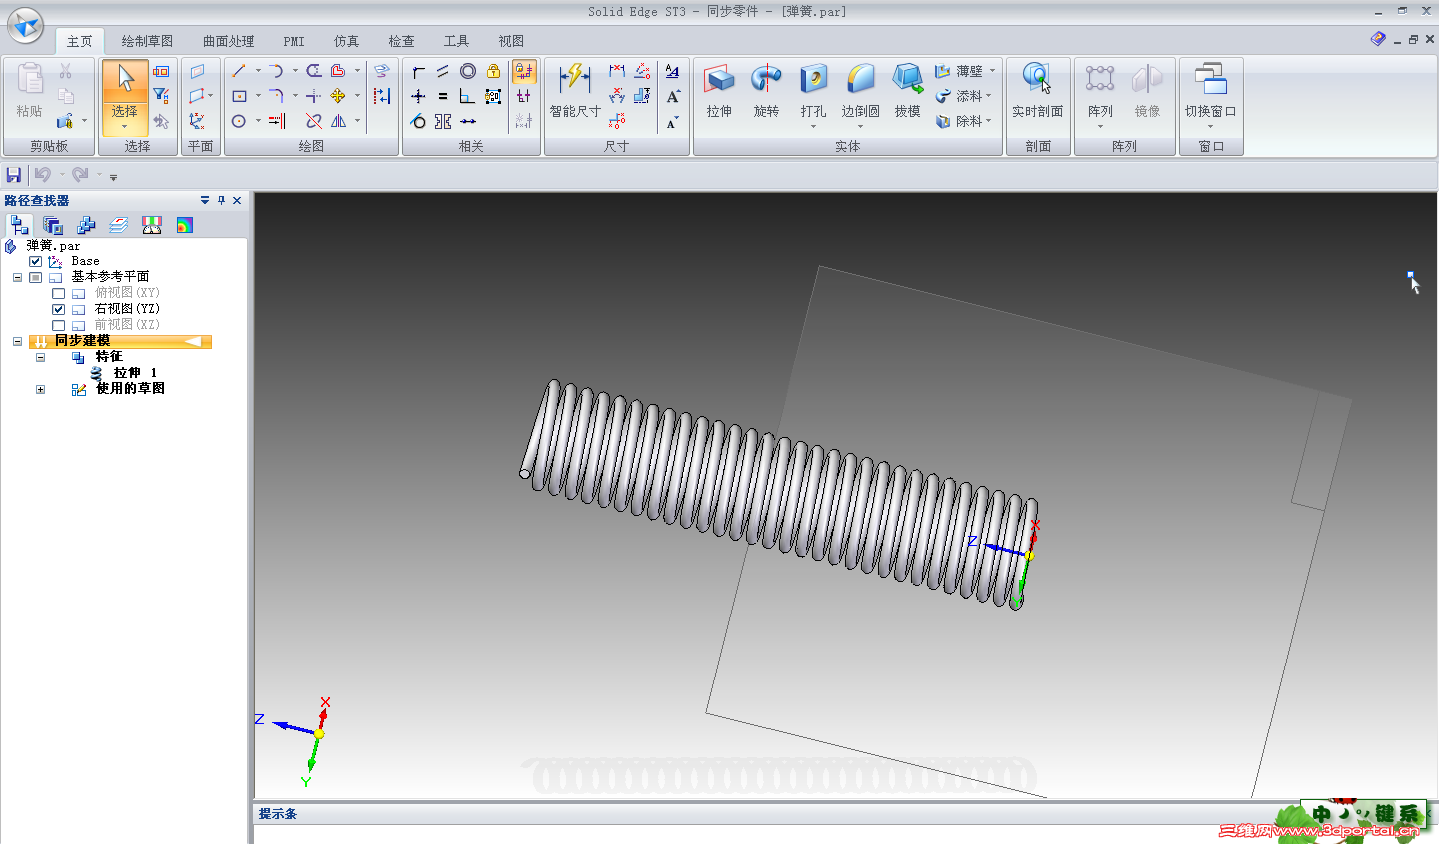Viewport: 1439px width, 844px height.
Task: Collapse the 基本参考平面 tree node
Action: pyautogui.click(x=17, y=277)
